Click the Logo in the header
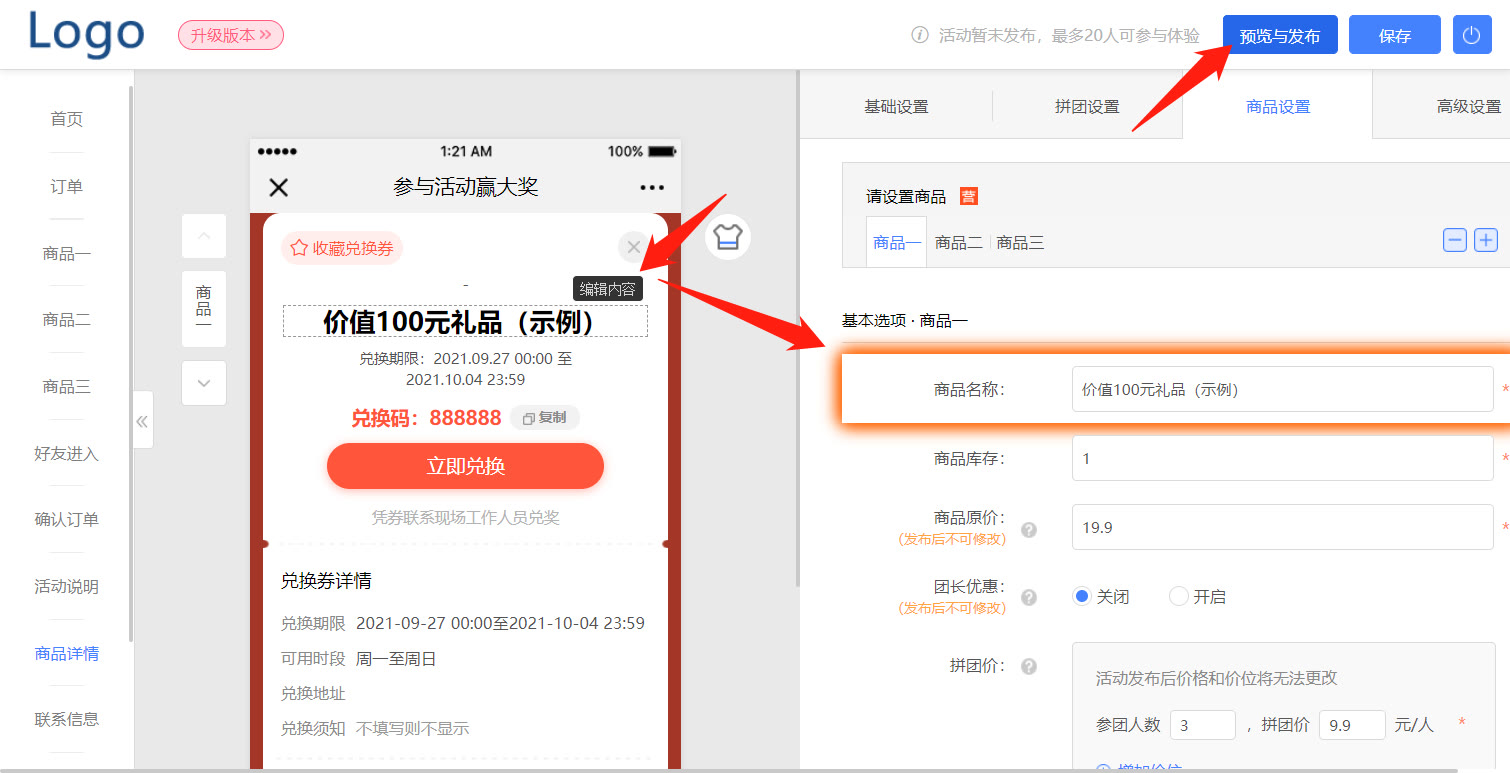 click(86, 33)
